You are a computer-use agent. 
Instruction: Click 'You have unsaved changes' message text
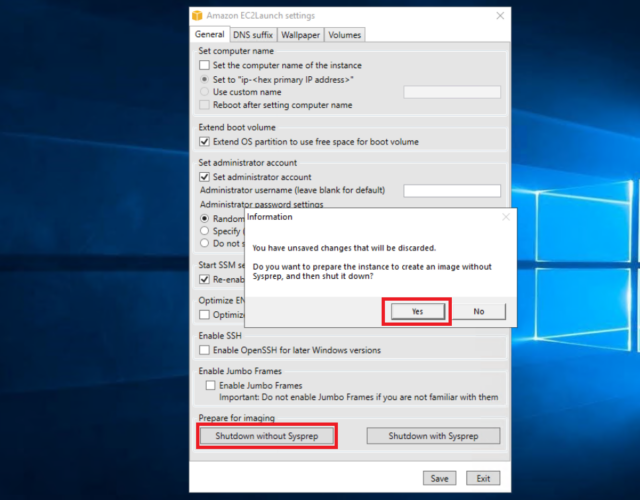[344, 248]
